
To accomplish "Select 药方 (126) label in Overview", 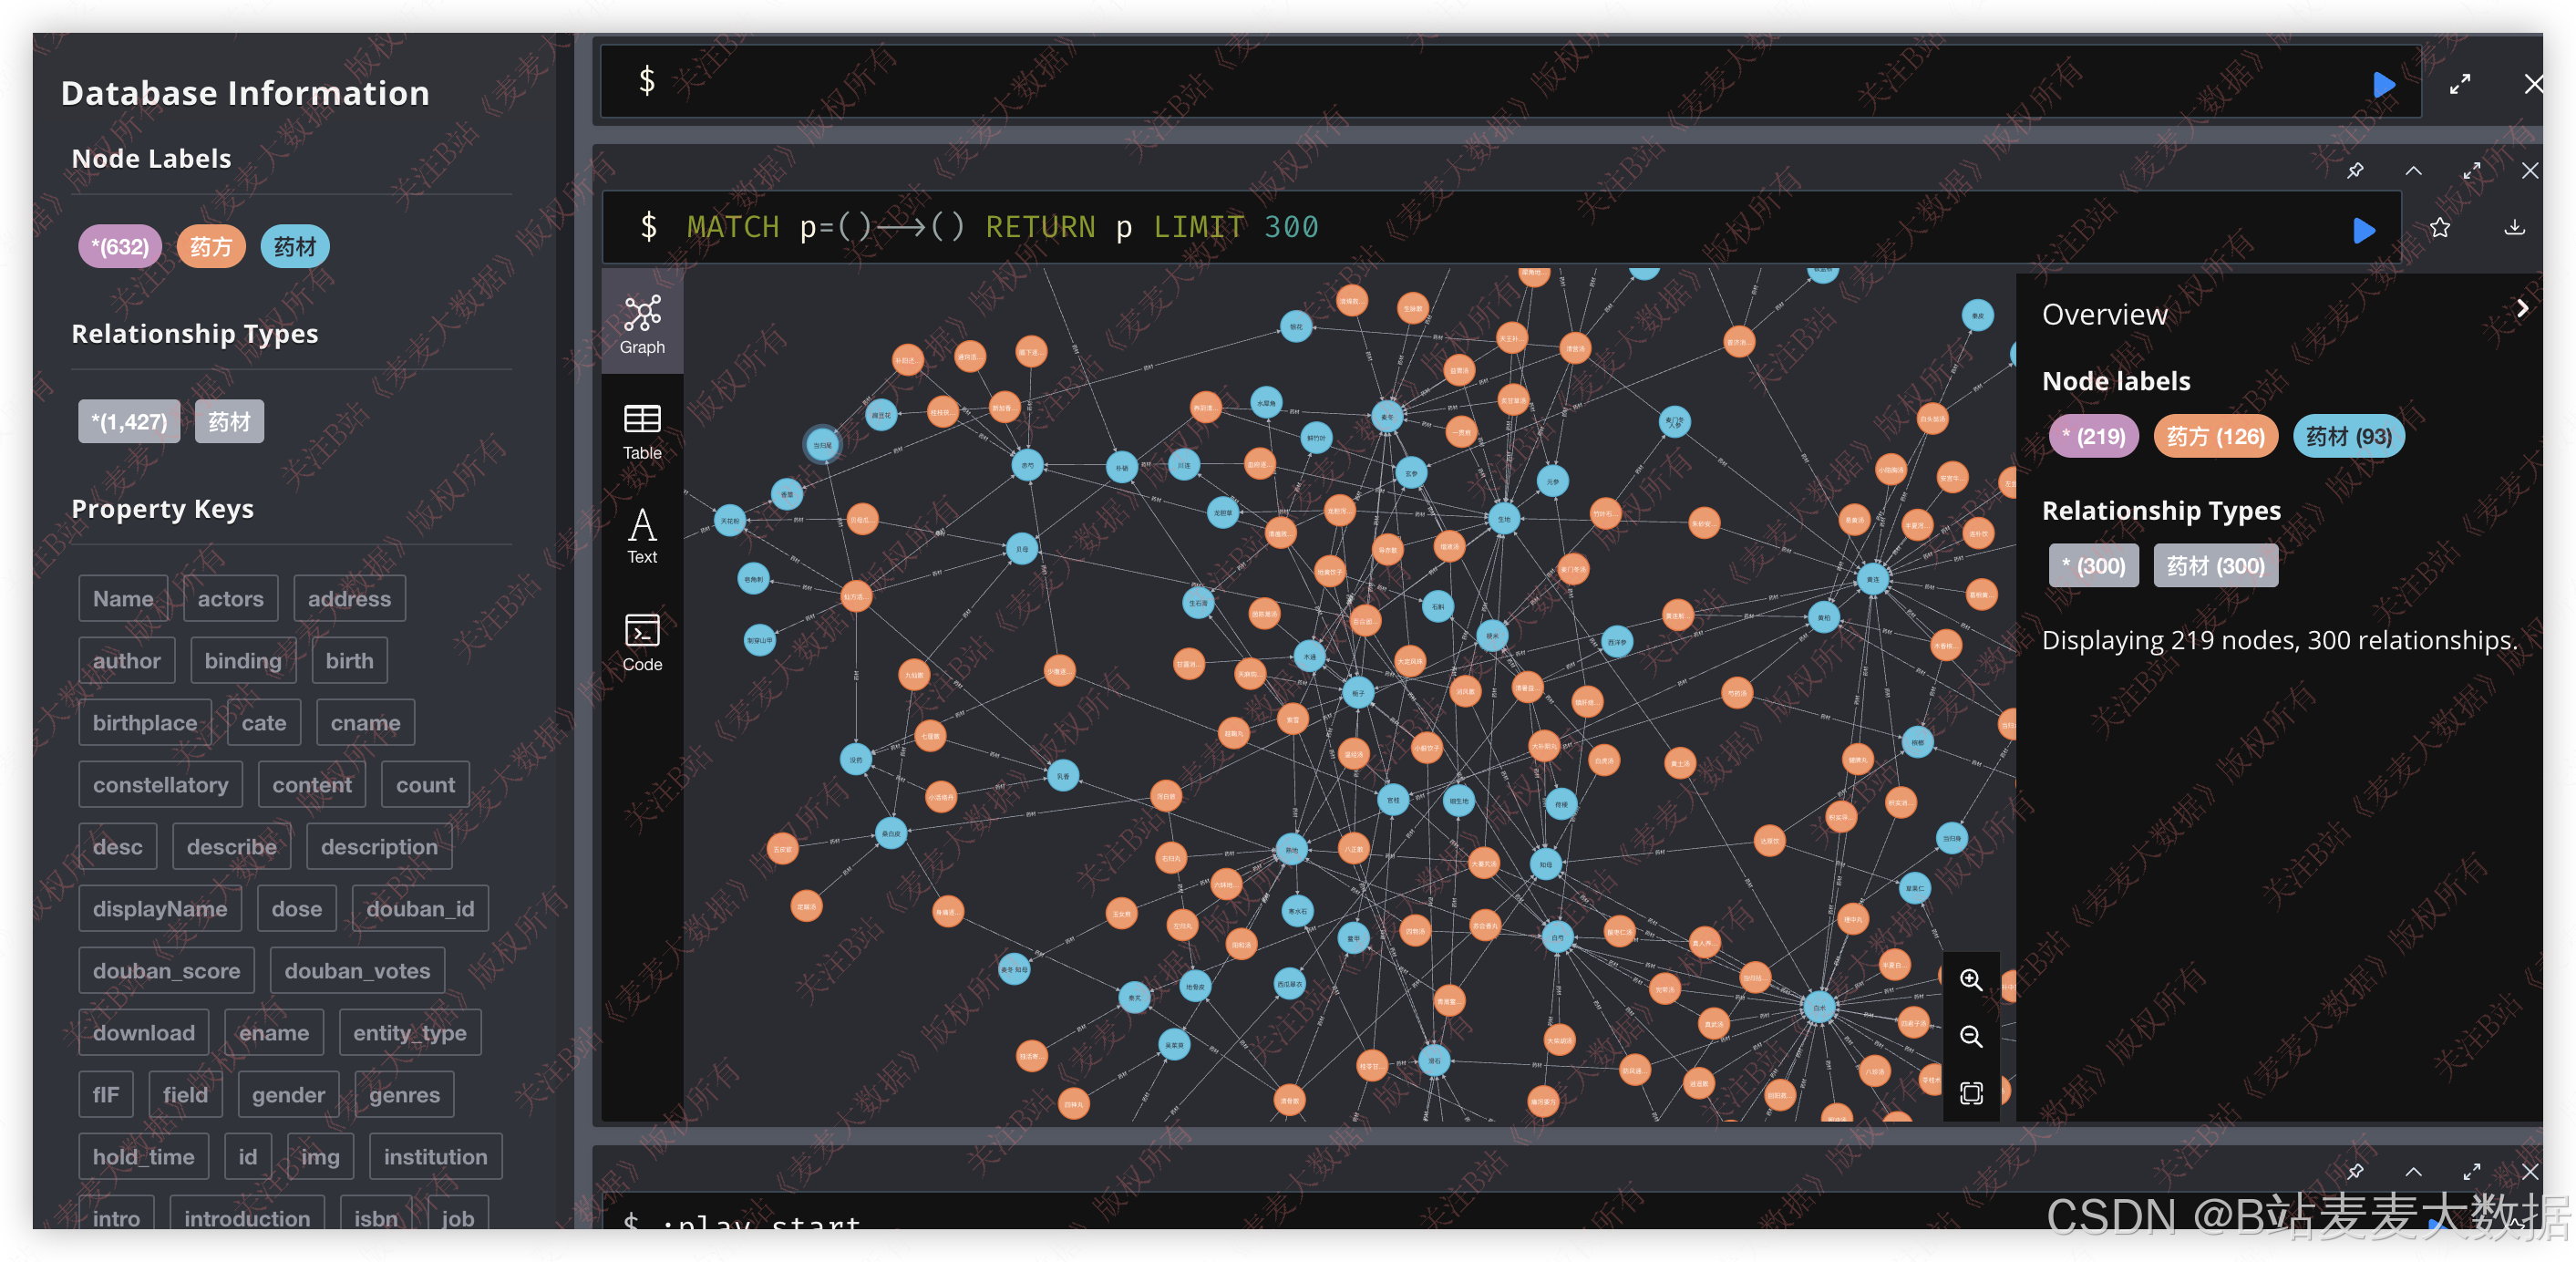I will point(2214,436).
